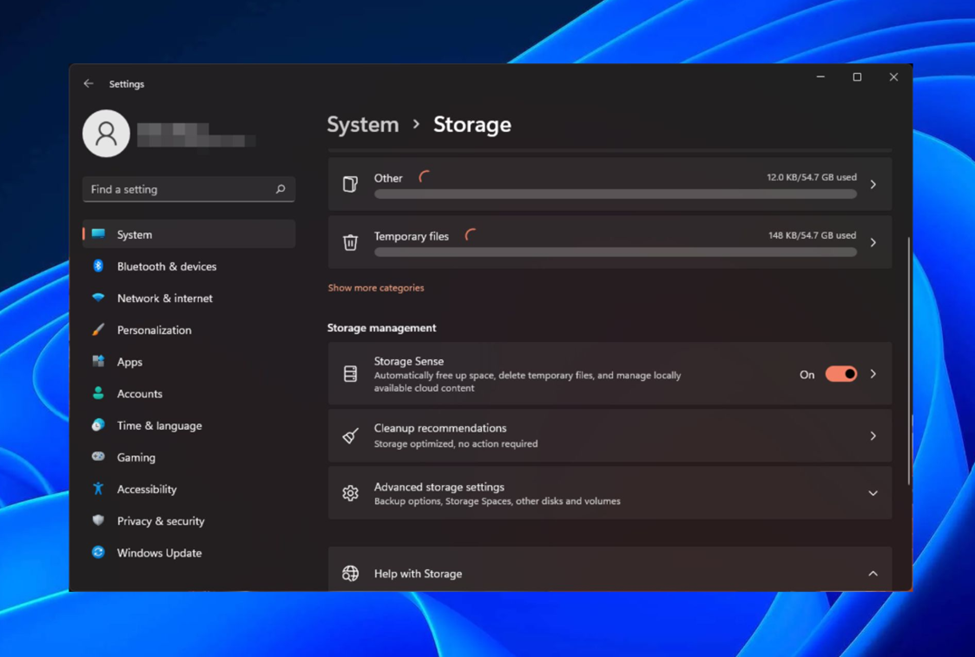Click the Find a setting search box
The width and height of the screenshot is (975, 657).
click(x=178, y=189)
